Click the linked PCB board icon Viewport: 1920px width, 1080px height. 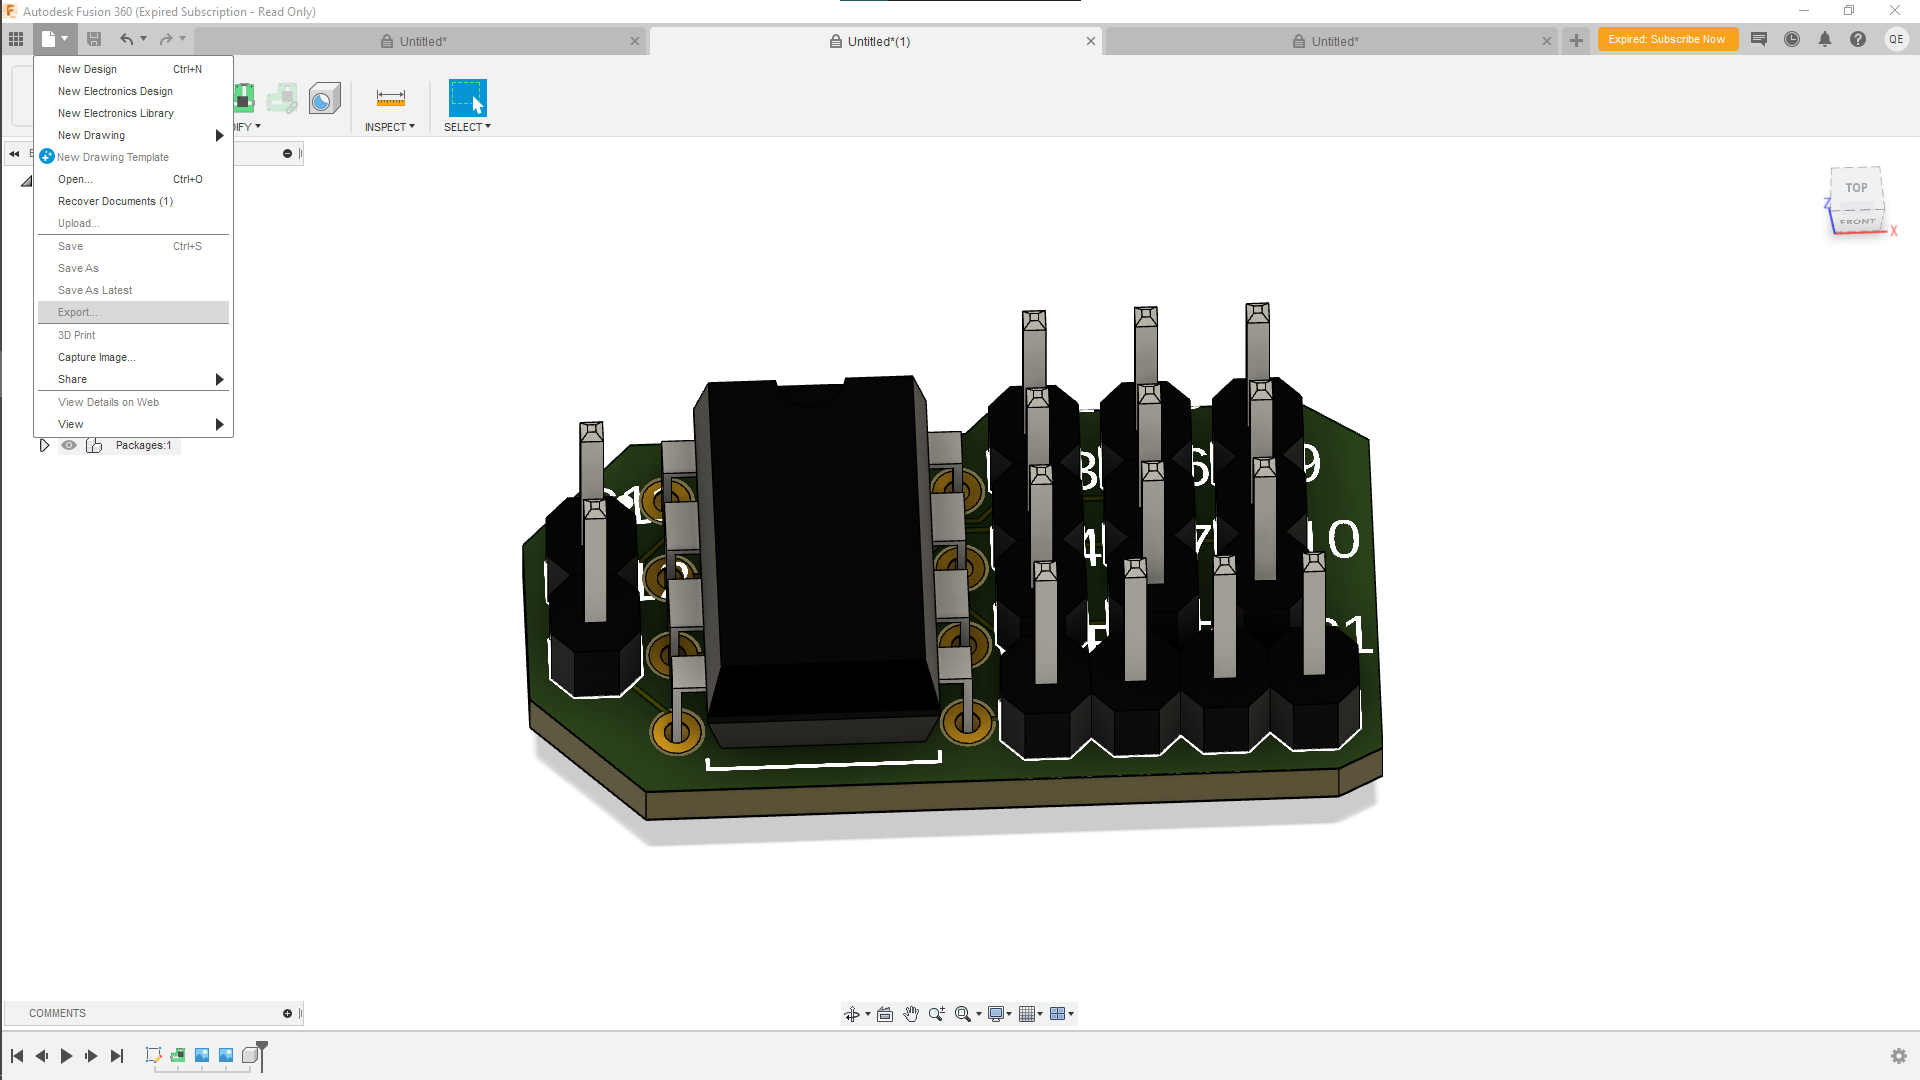coord(282,98)
